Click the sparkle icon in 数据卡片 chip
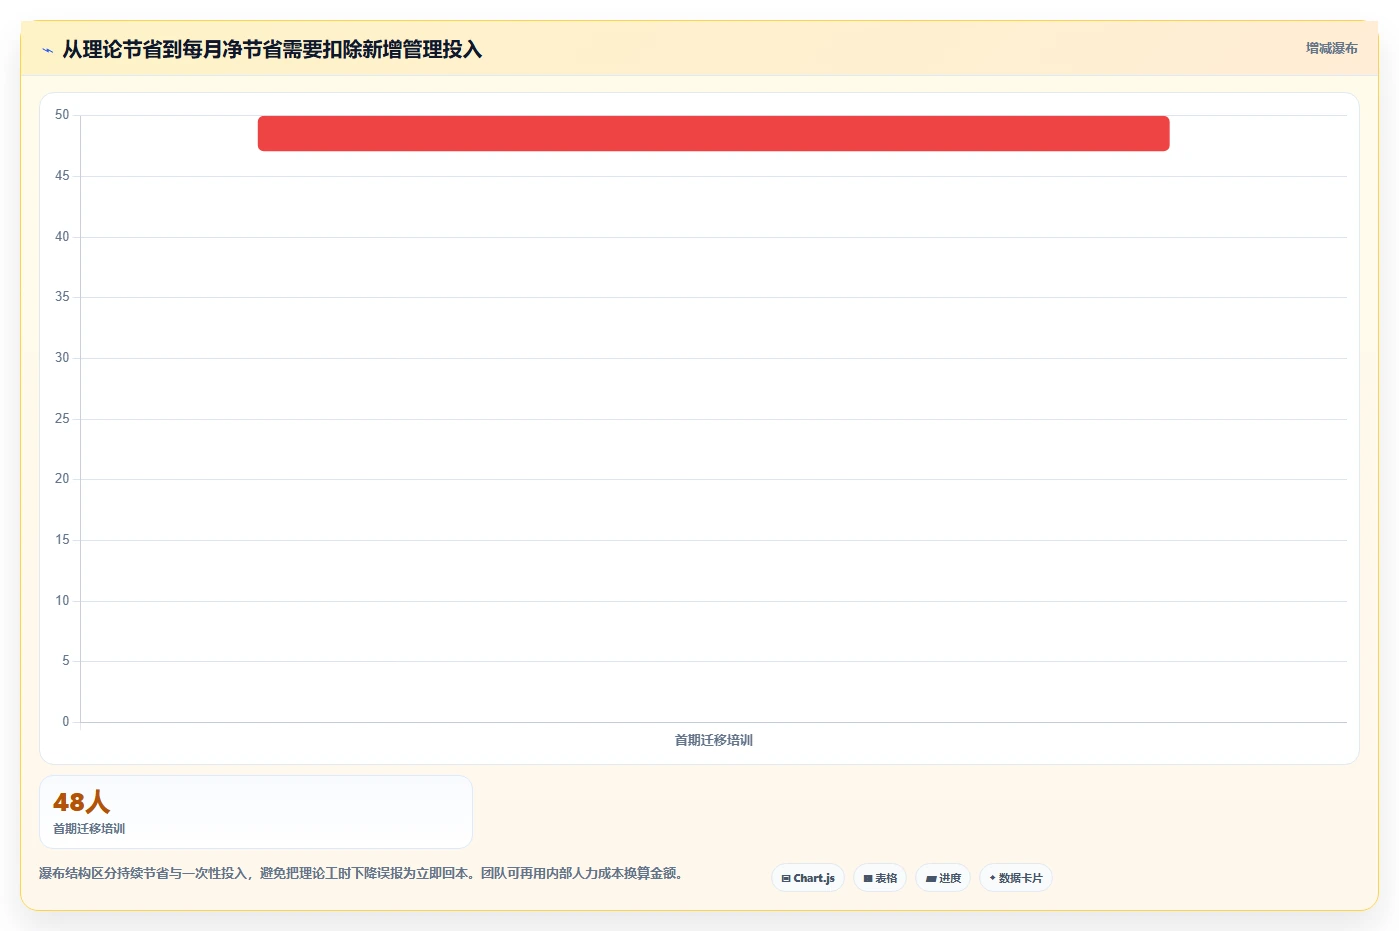This screenshot has width=1399, height=931. (x=992, y=878)
